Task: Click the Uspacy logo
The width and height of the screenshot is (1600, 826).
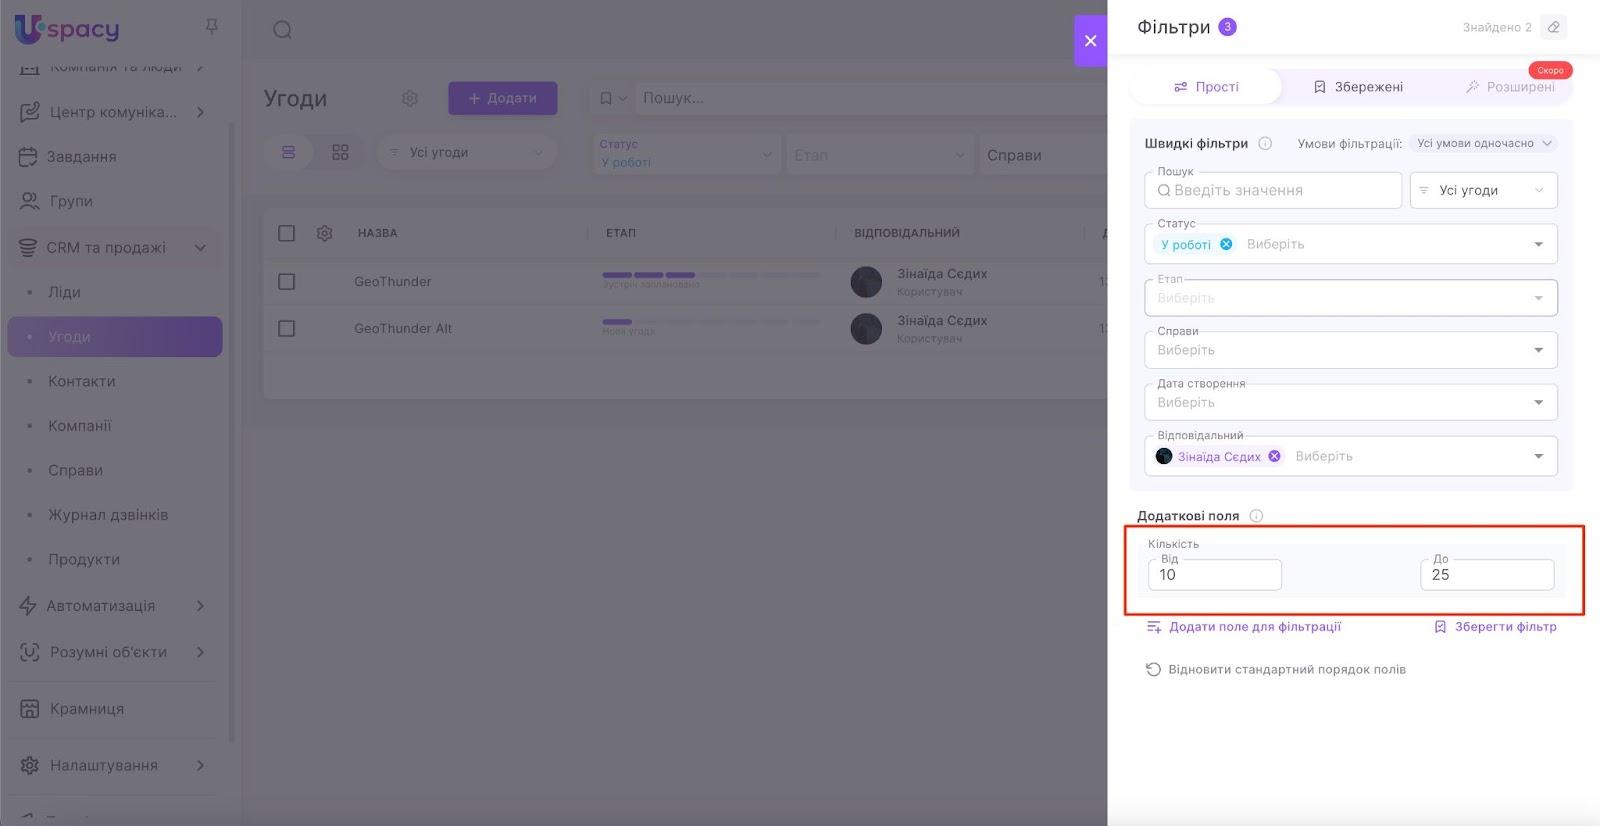Action: pos(67,29)
